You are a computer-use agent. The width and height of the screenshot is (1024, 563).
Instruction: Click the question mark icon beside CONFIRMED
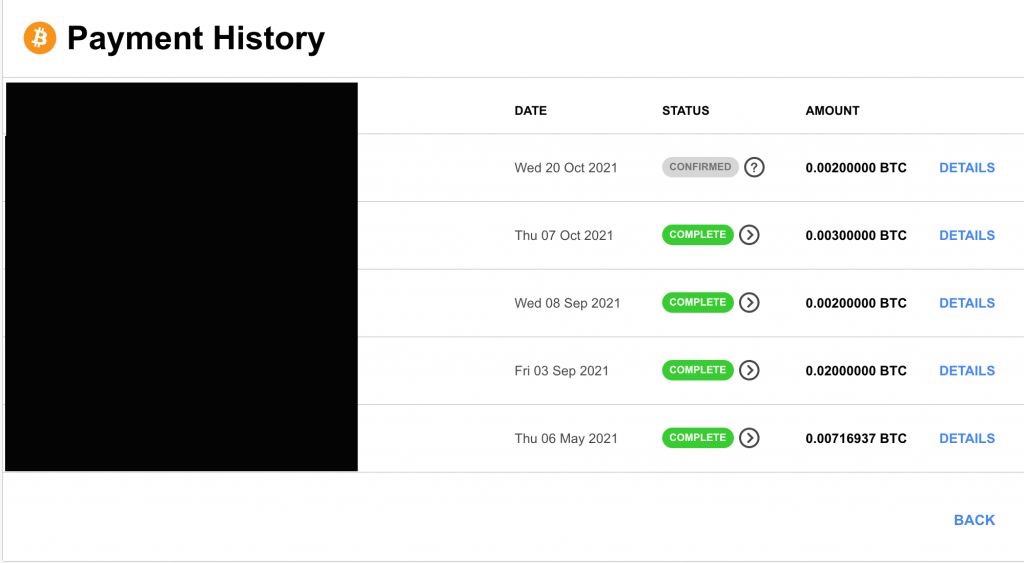755,168
